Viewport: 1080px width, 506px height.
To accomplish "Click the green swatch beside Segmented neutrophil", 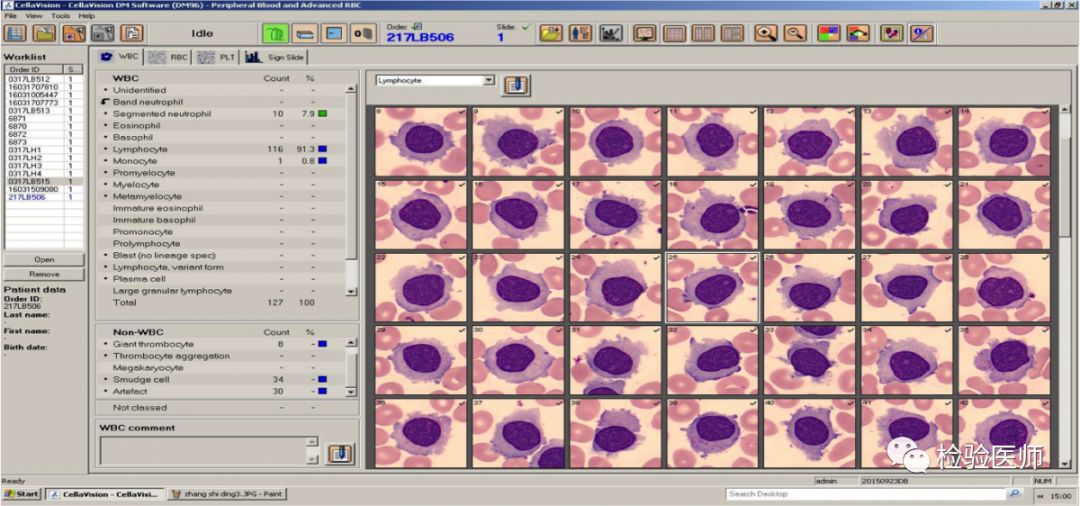I will [323, 114].
